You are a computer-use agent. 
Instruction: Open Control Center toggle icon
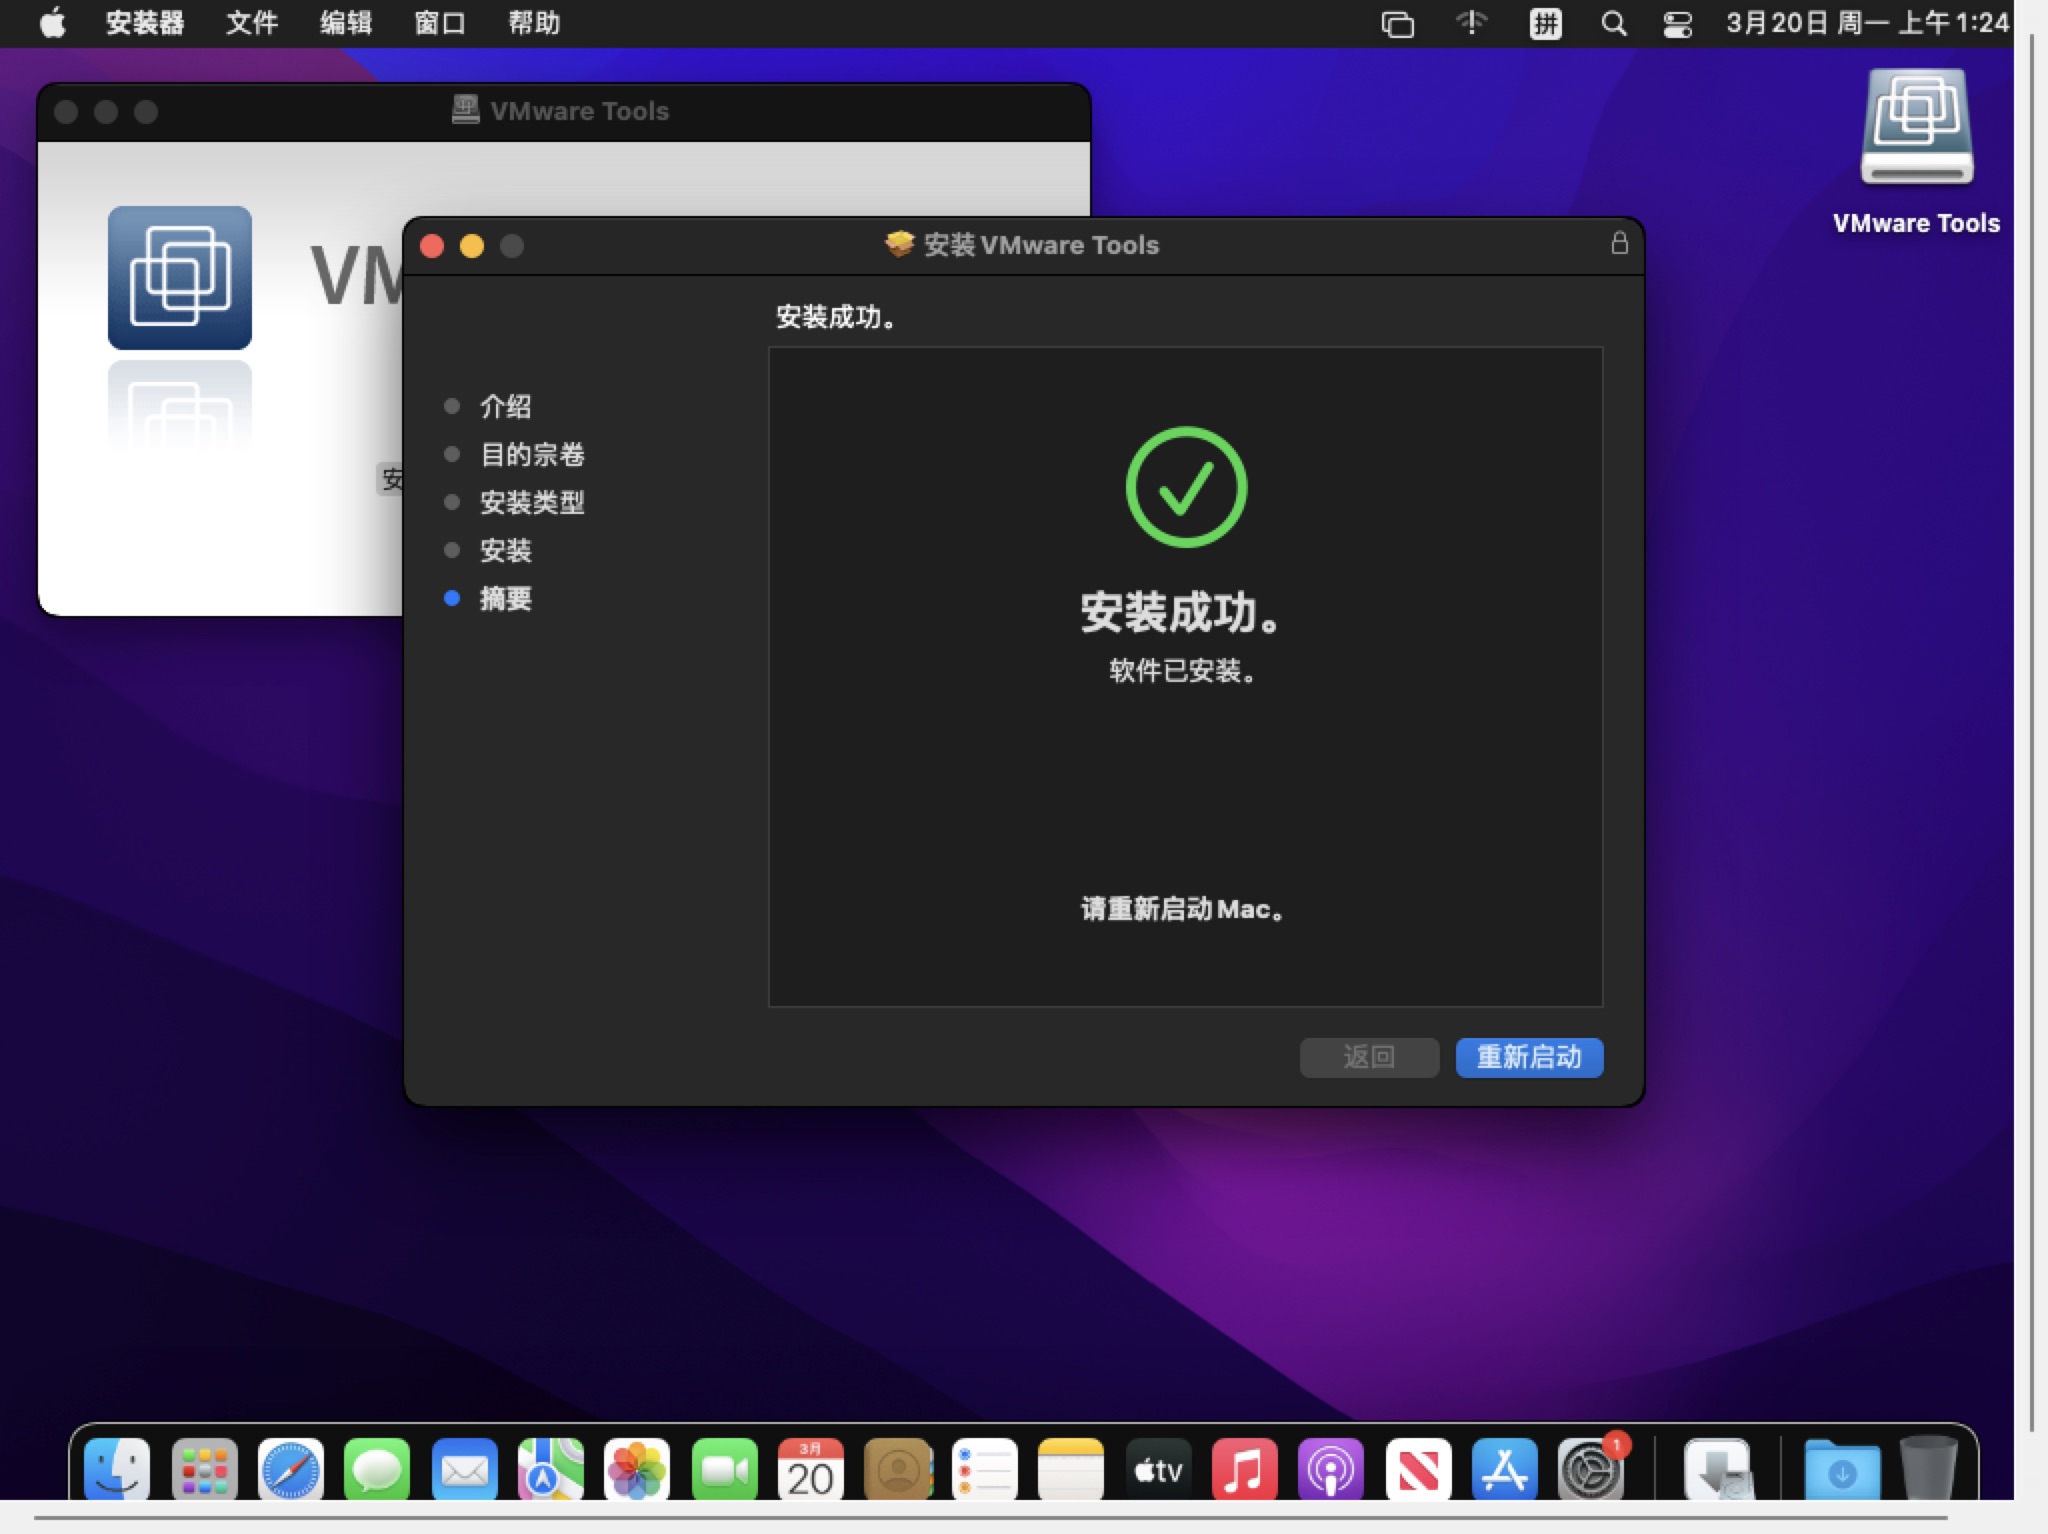tap(1677, 22)
